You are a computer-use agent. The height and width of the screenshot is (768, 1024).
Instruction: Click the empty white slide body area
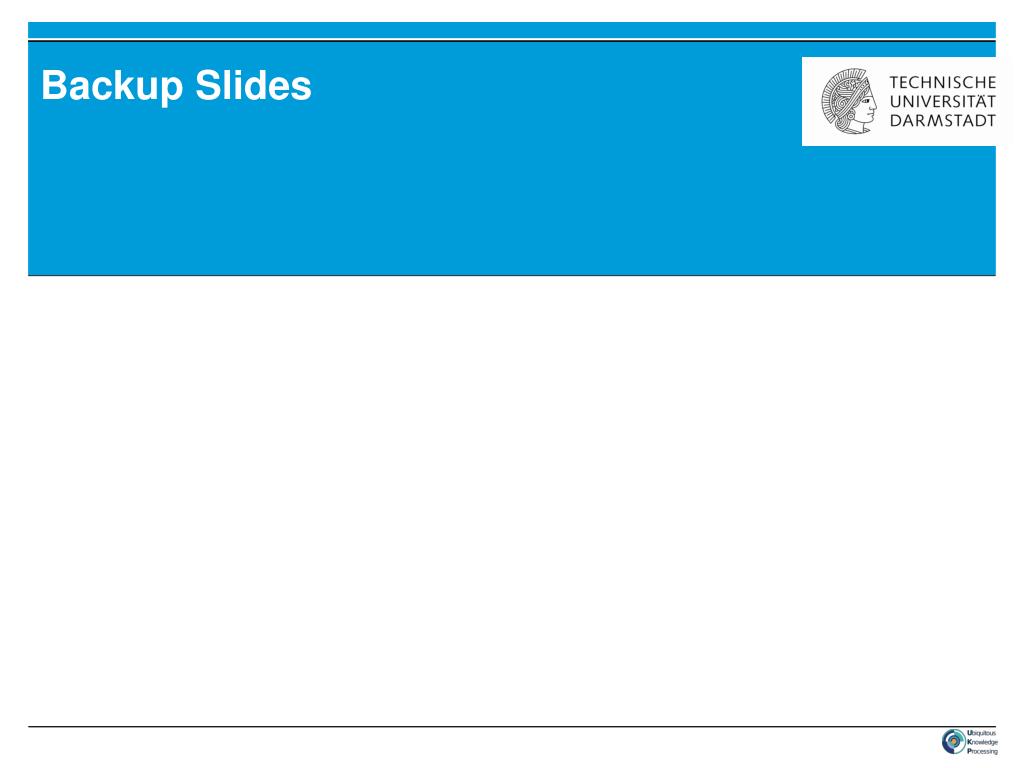click(512, 500)
